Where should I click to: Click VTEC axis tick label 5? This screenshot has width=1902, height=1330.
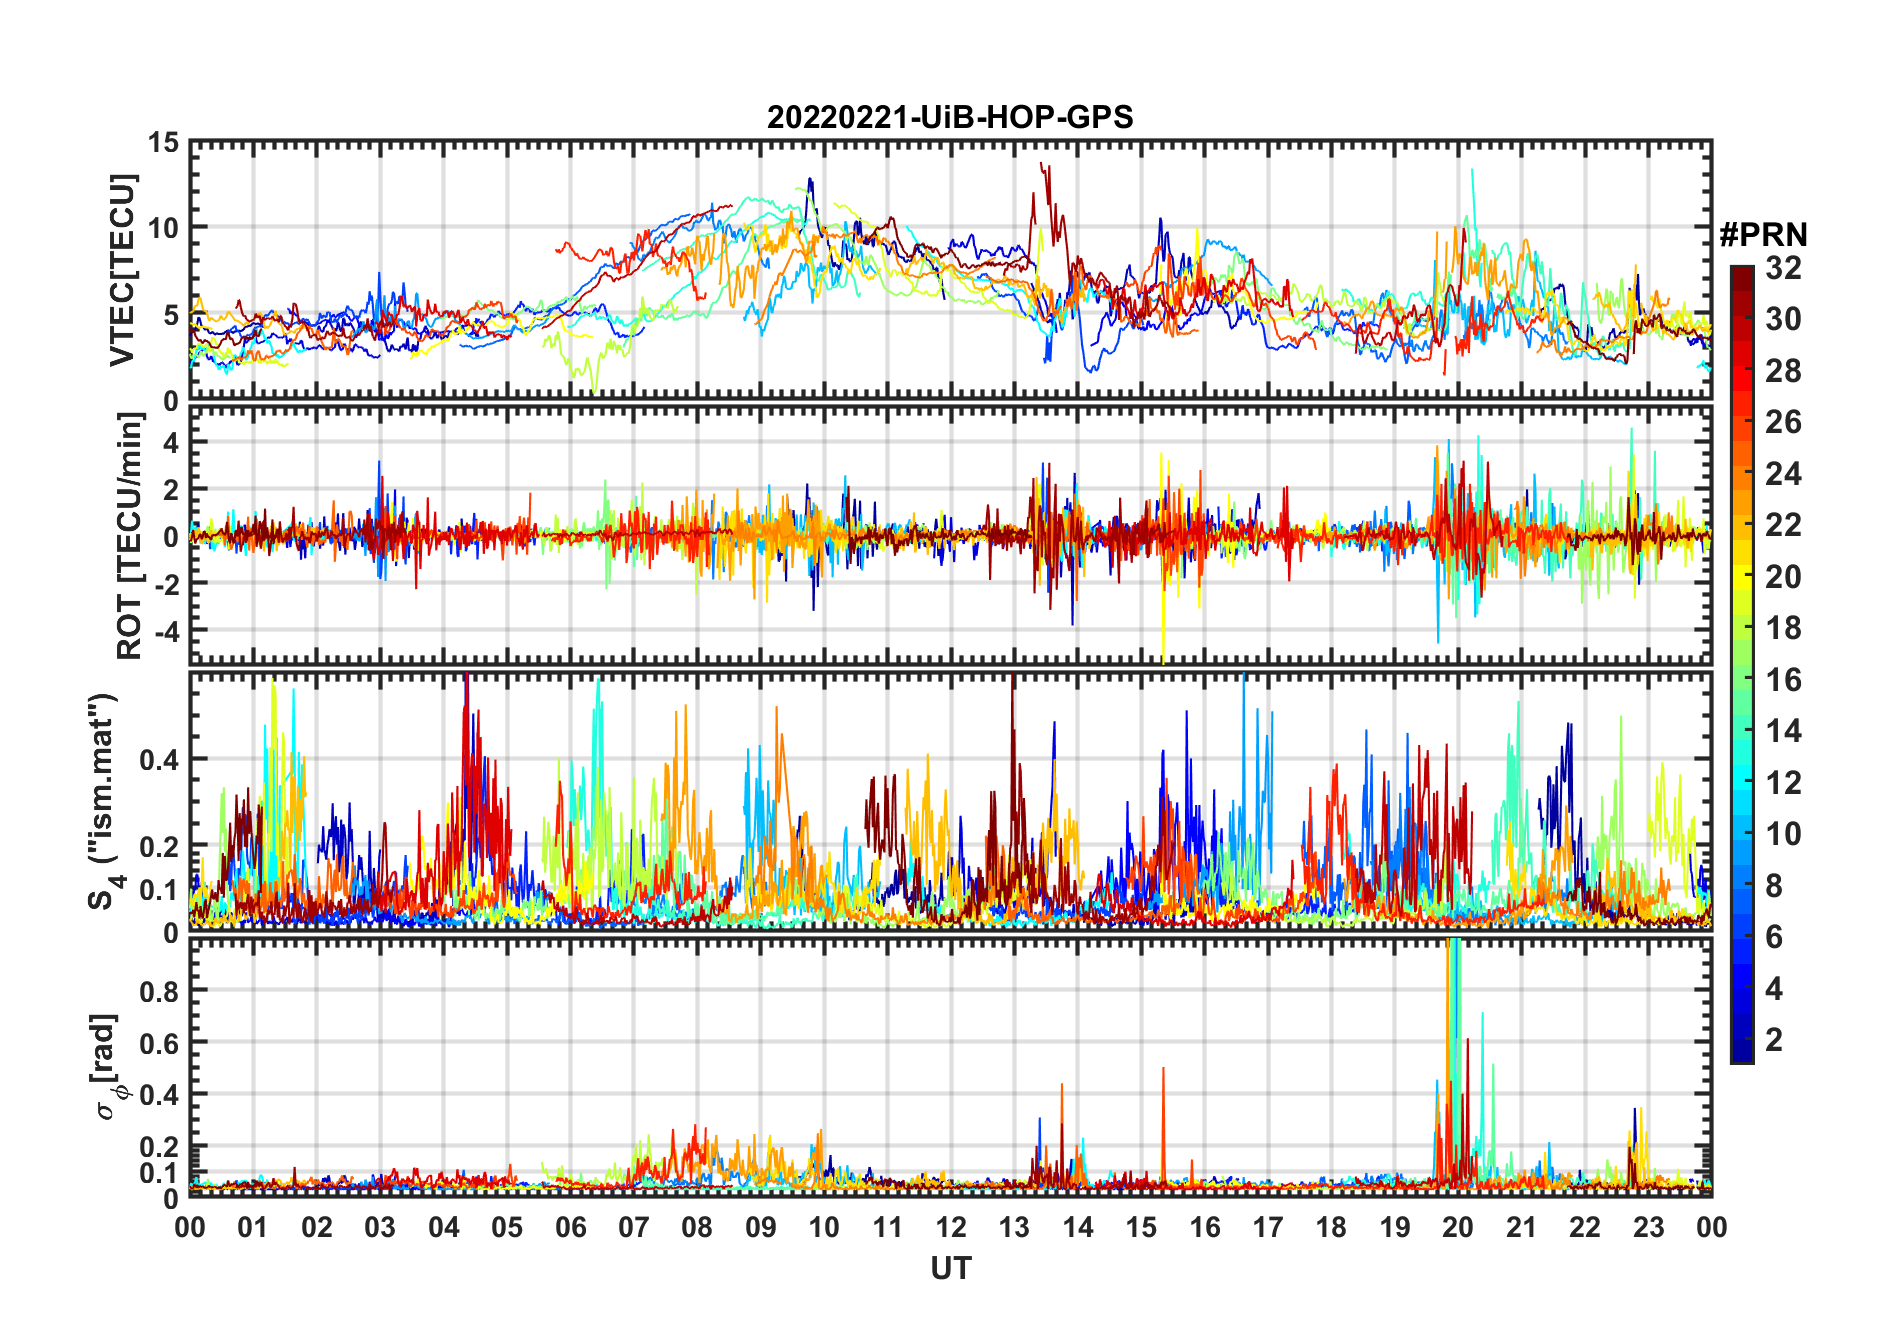pyautogui.click(x=172, y=315)
